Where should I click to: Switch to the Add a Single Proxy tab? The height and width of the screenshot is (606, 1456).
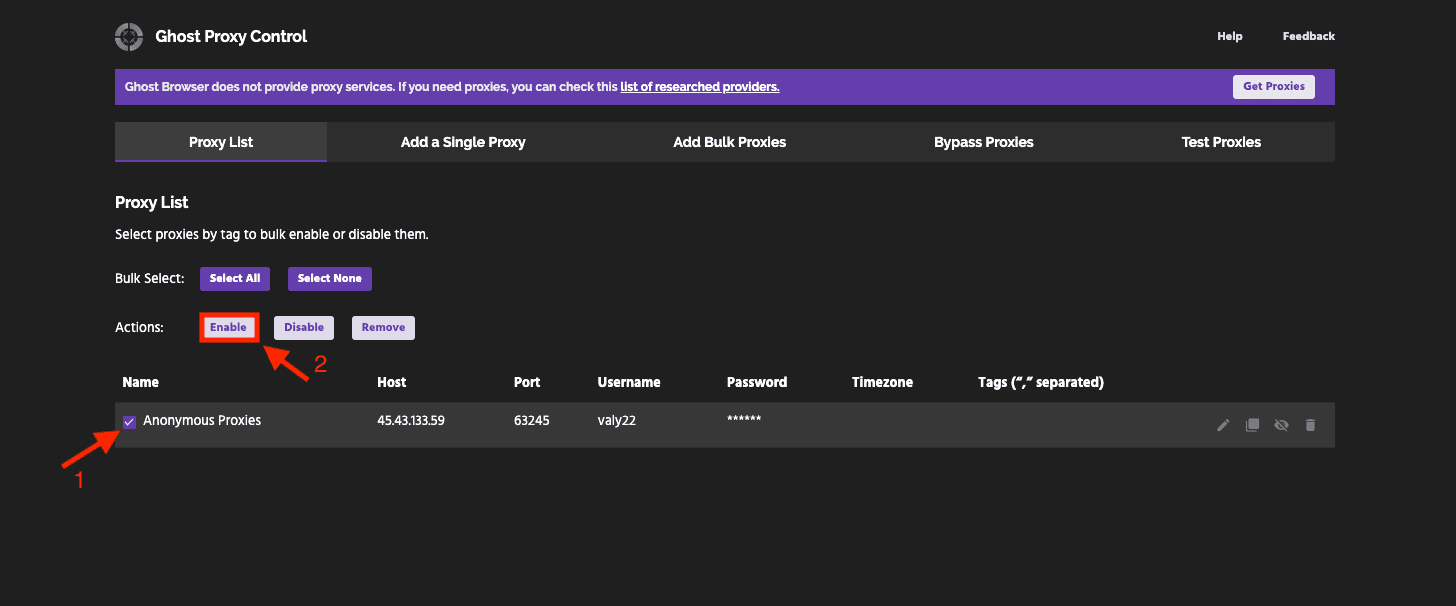(x=463, y=141)
